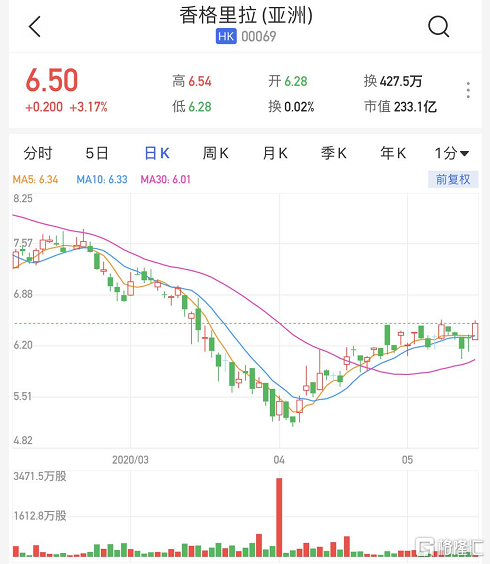Image resolution: width=490 pixels, height=564 pixels.
Task: Click the MA10 indicator label
Action: (x=102, y=179)
